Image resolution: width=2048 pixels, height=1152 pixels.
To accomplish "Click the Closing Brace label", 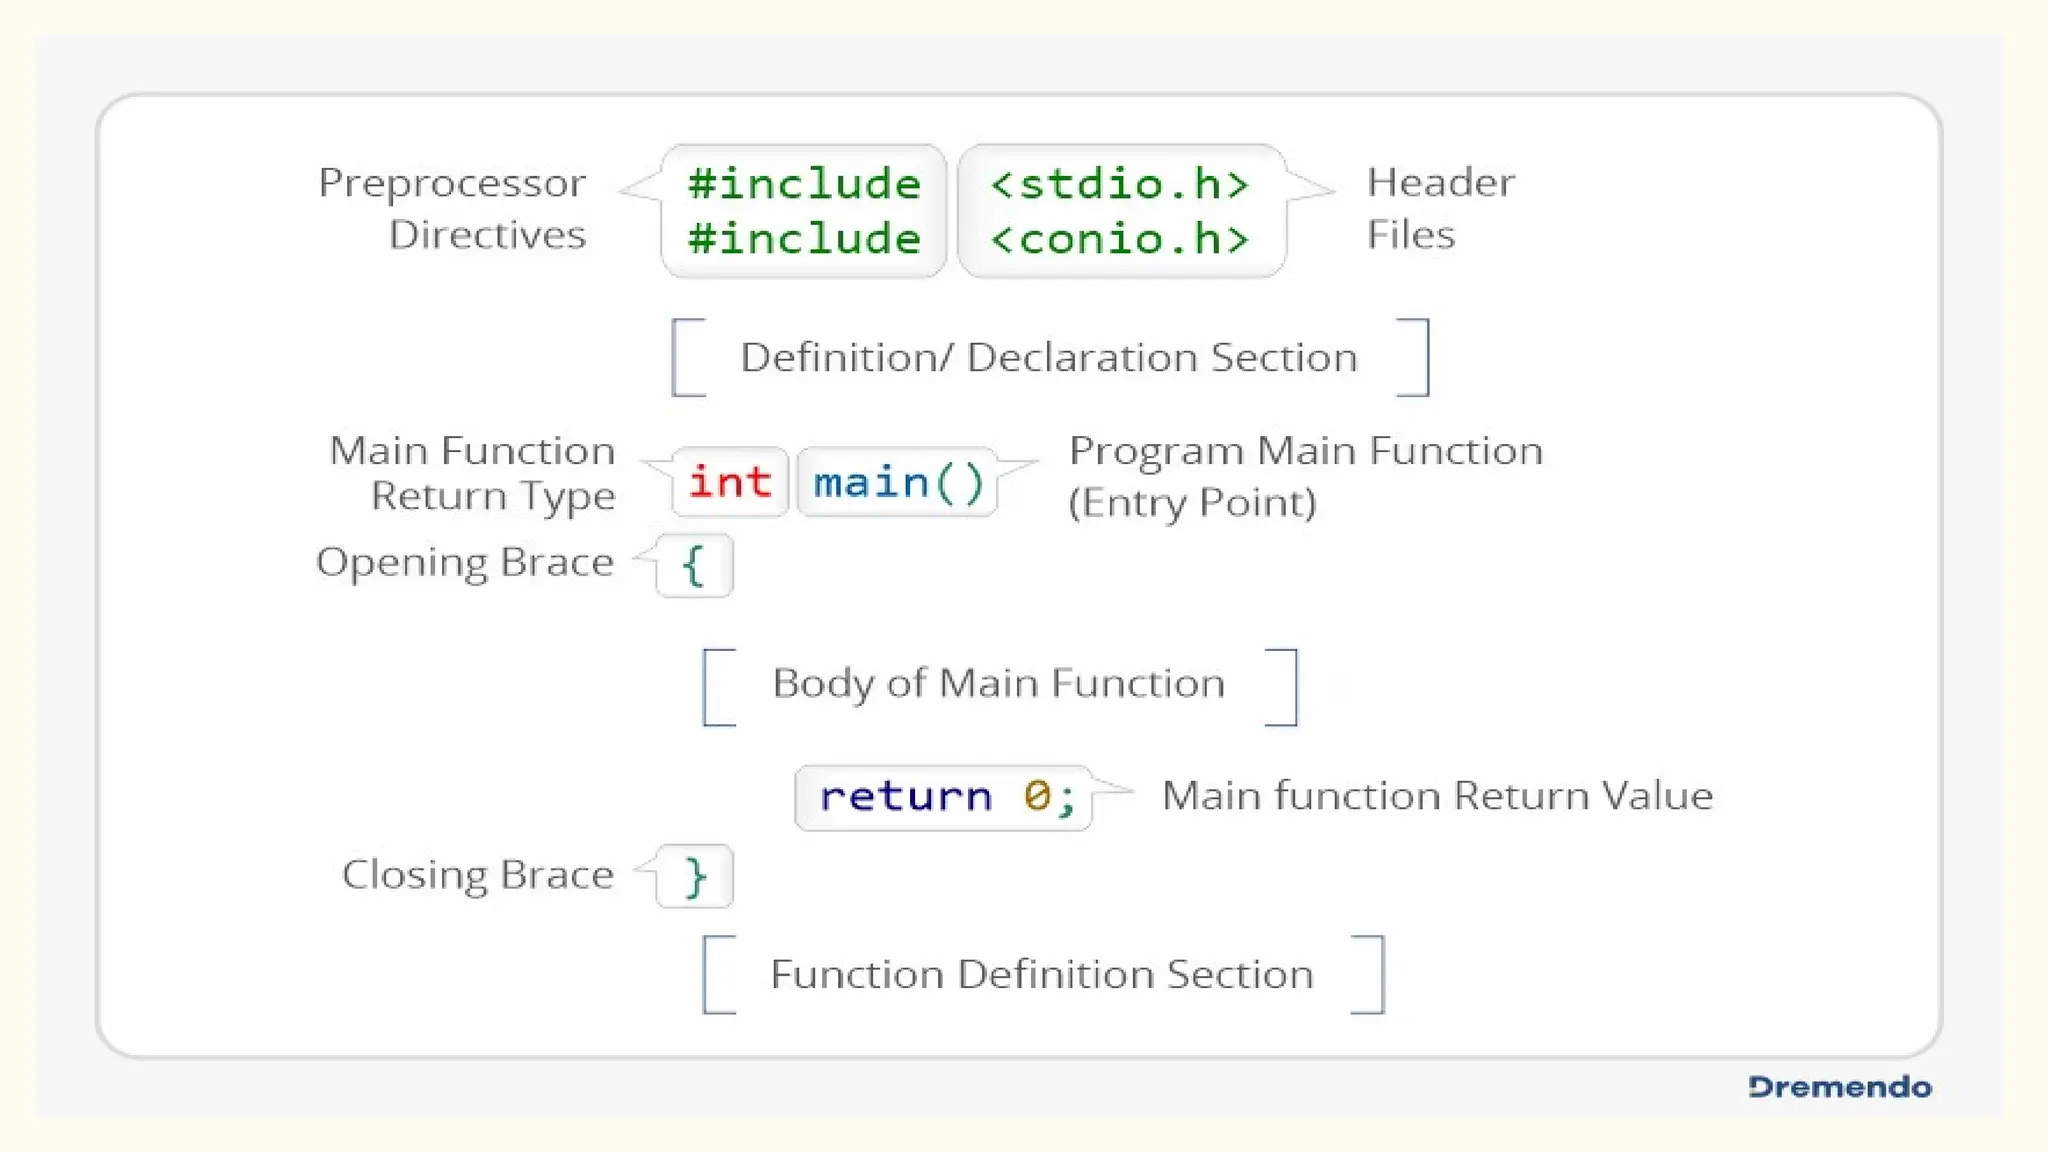I will (478, 875).
